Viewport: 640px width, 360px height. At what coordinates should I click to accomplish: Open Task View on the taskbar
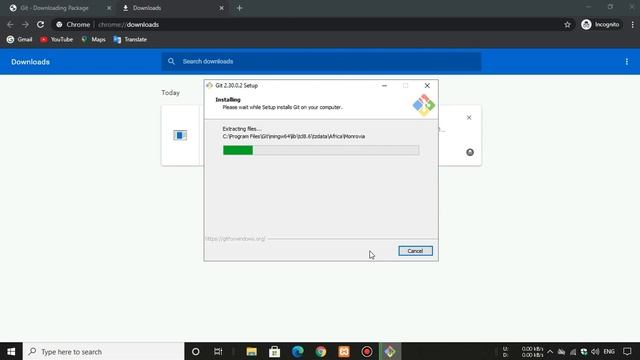click(x=218, y=351)
